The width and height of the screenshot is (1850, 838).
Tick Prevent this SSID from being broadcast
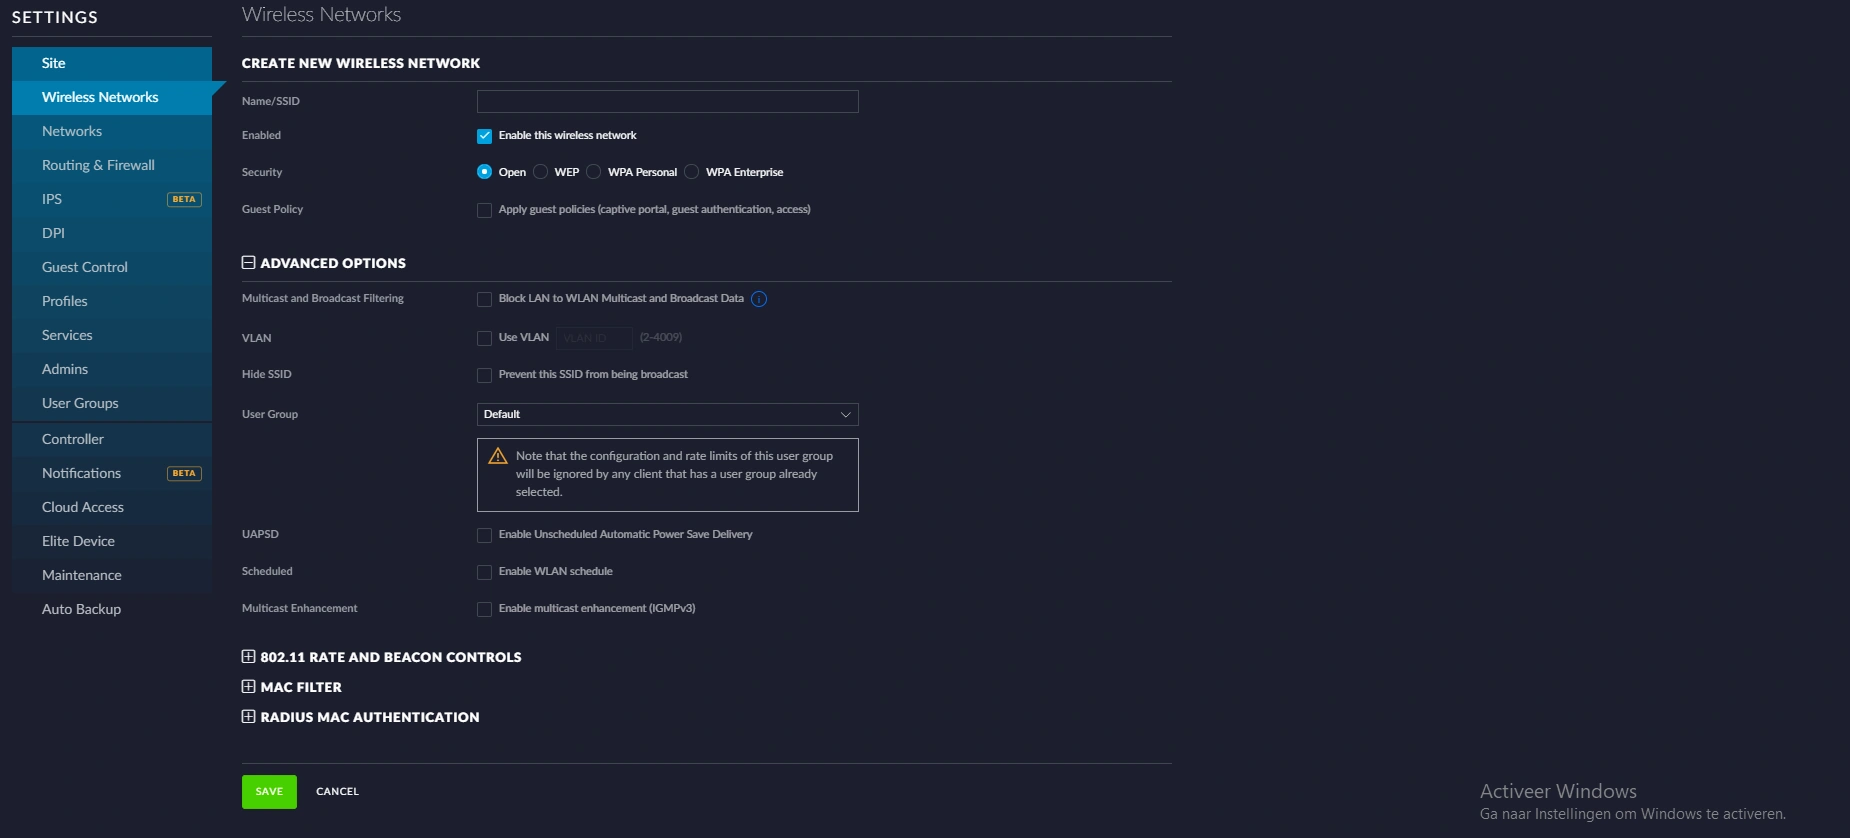pos(485,375)
